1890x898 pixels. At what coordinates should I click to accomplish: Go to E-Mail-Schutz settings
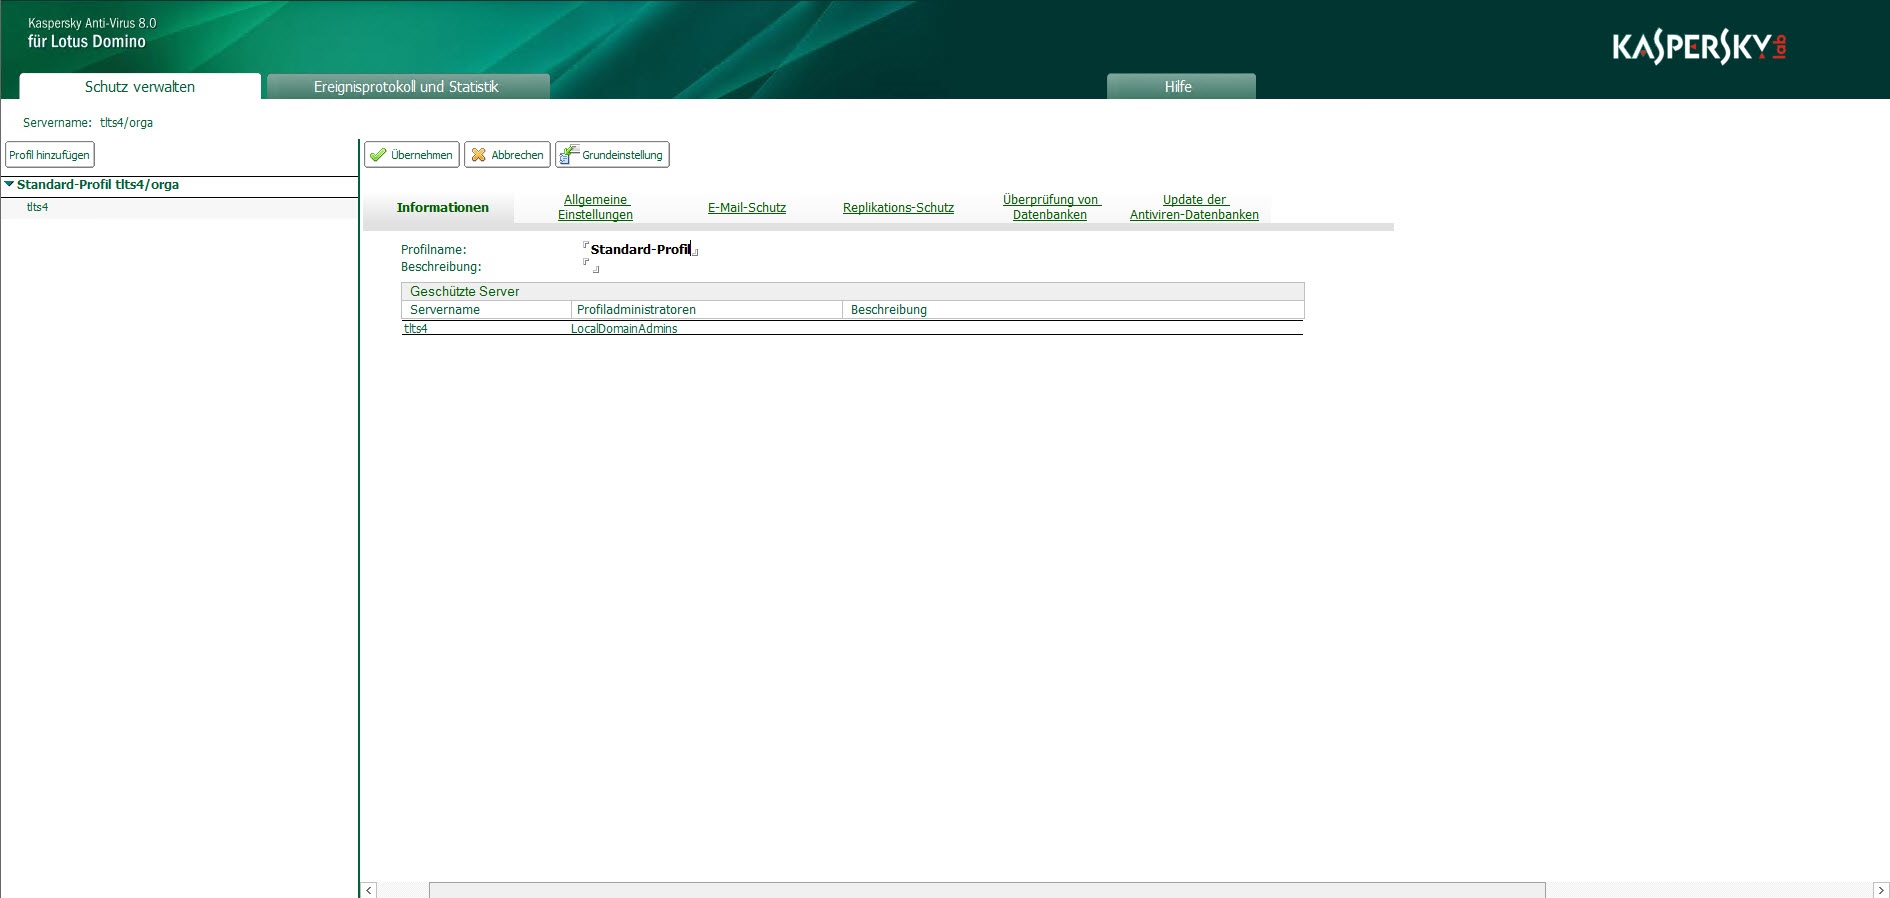point(746,208)
